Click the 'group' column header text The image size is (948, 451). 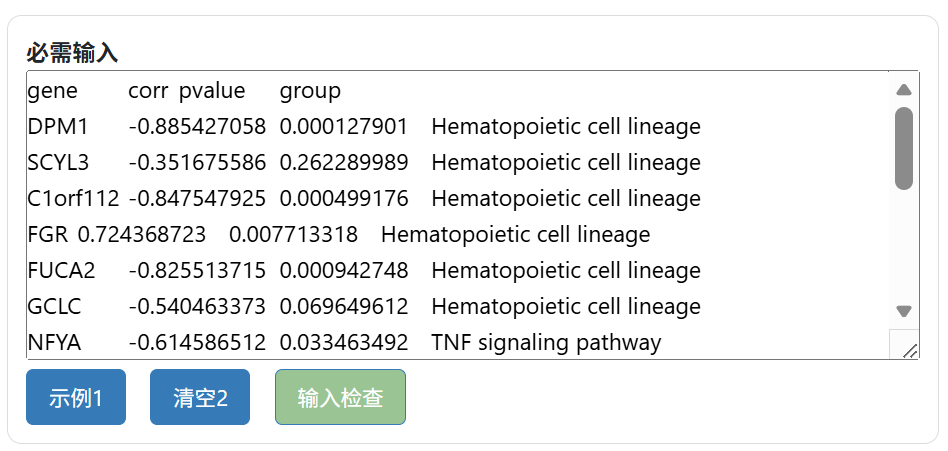[x=310, y=91]
